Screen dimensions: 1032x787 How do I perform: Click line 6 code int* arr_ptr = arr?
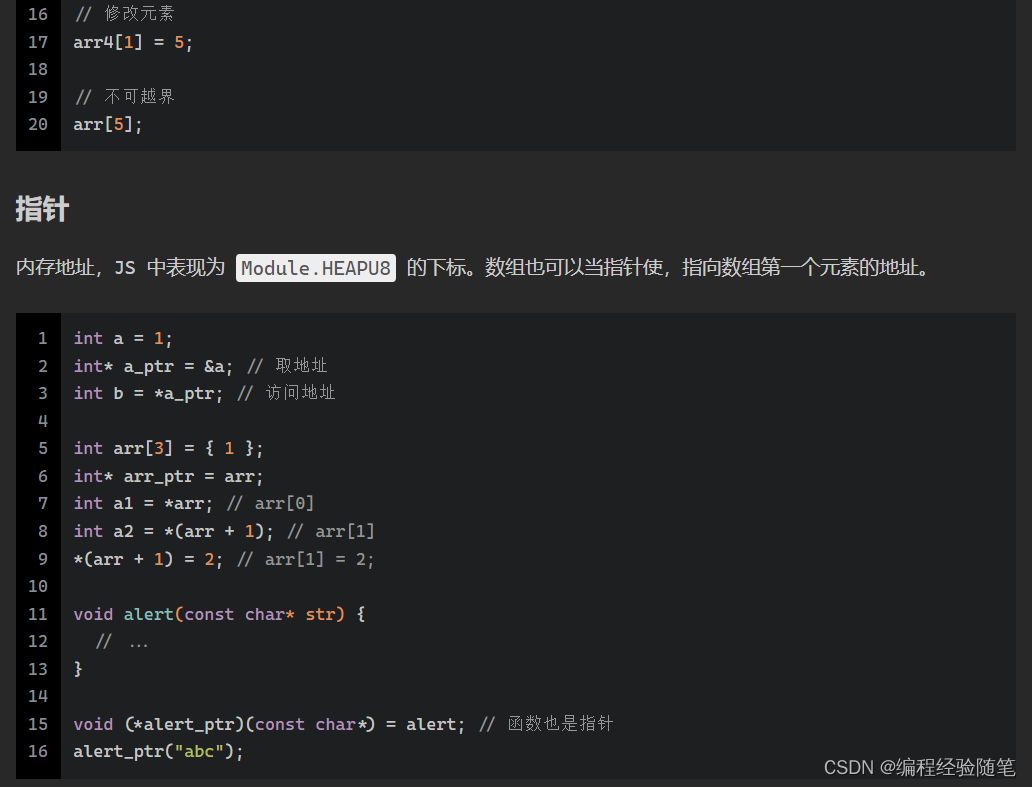coord(167,476)
